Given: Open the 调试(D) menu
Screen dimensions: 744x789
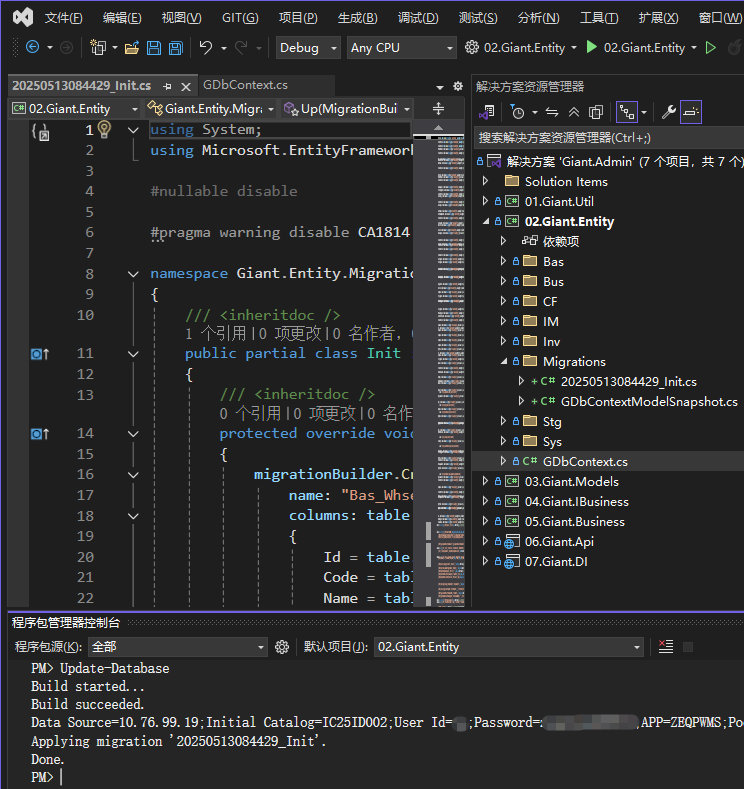Looking at the screenshot, I should [x=417, y=18].
